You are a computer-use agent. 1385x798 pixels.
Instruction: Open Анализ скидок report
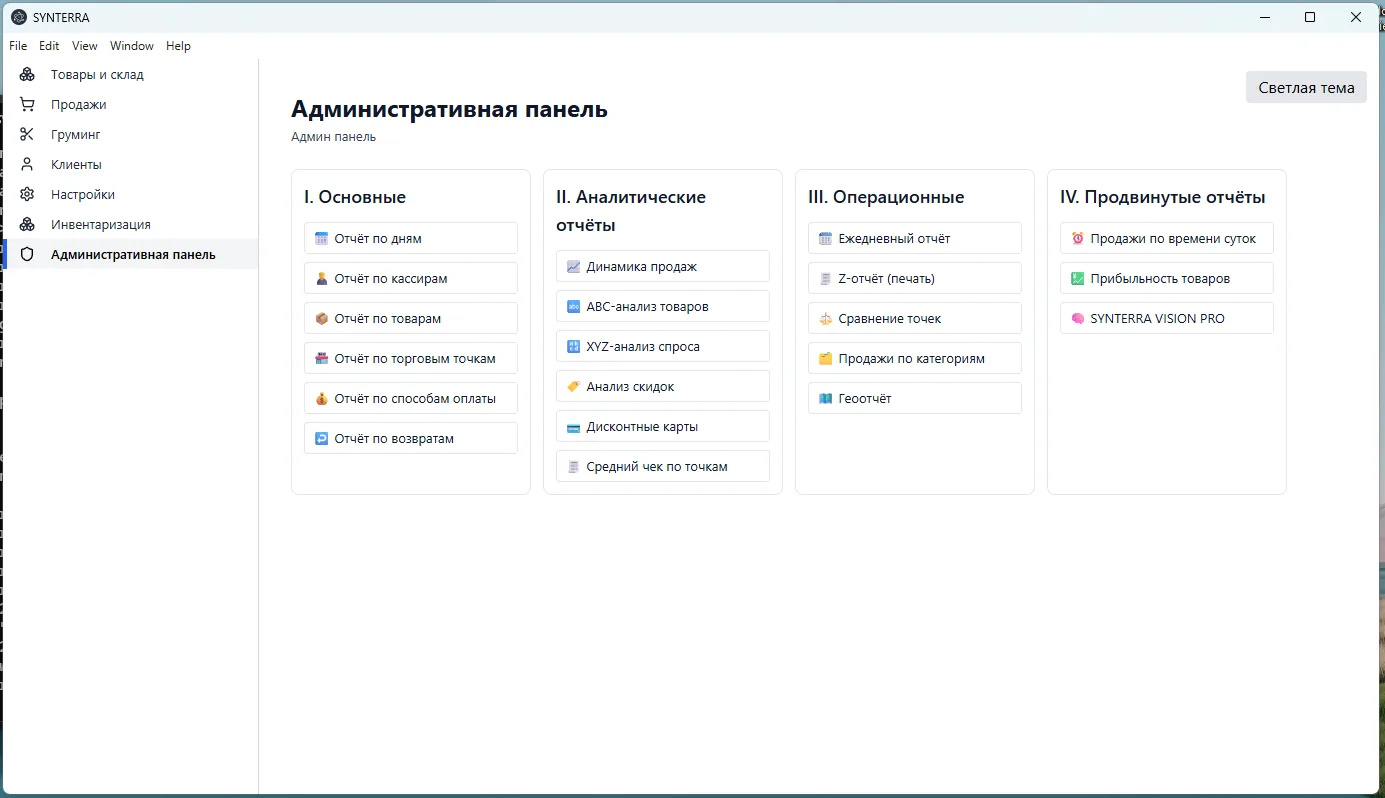(x=663, y=386)
